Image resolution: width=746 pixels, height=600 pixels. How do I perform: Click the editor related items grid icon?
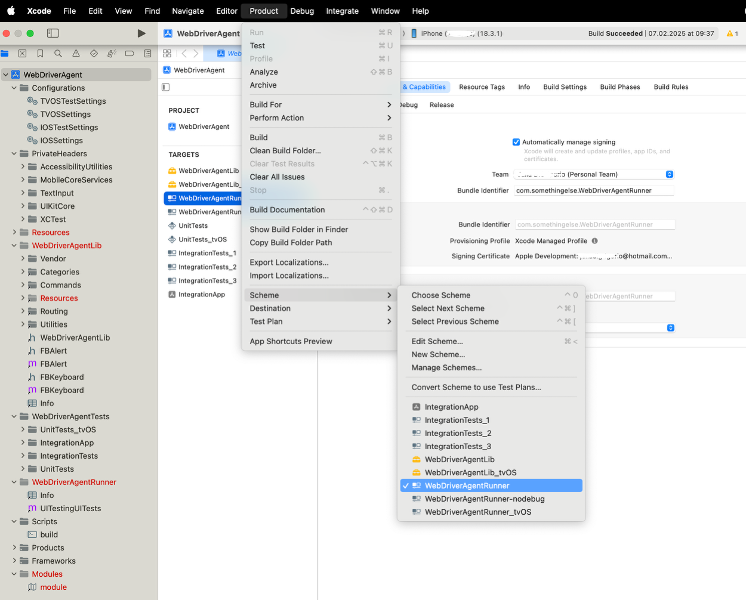click(167, 53)
